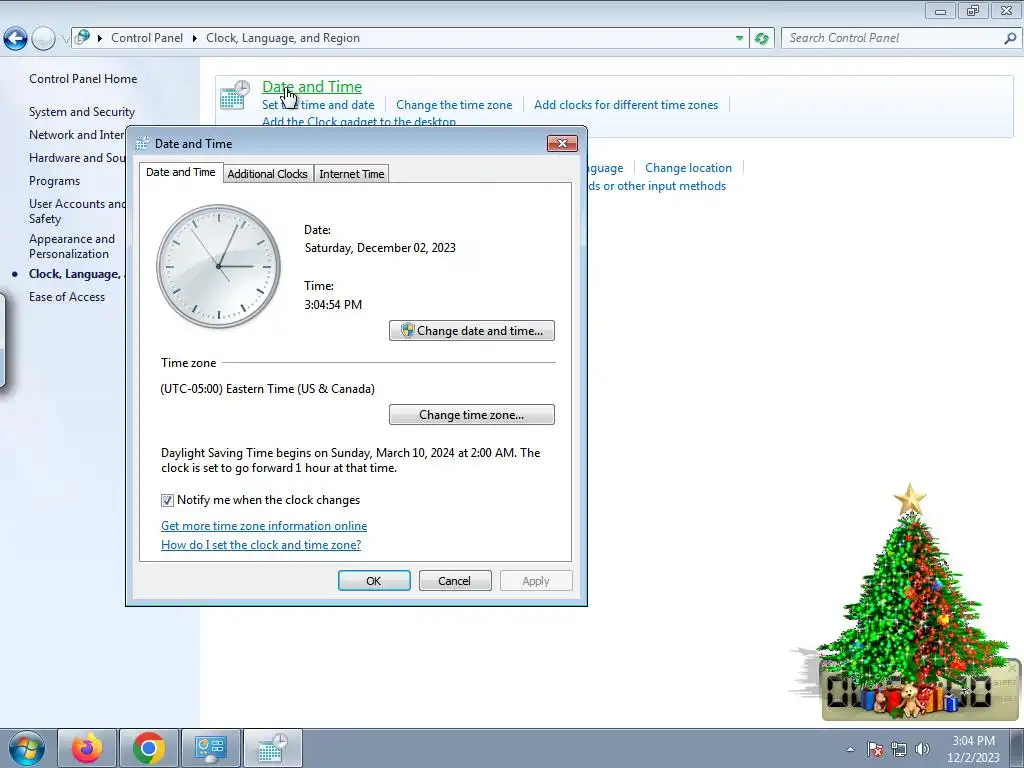Open the Windows Start menu
The width and height of the screenshot is (1024, 768).
(x=26, y=748)
